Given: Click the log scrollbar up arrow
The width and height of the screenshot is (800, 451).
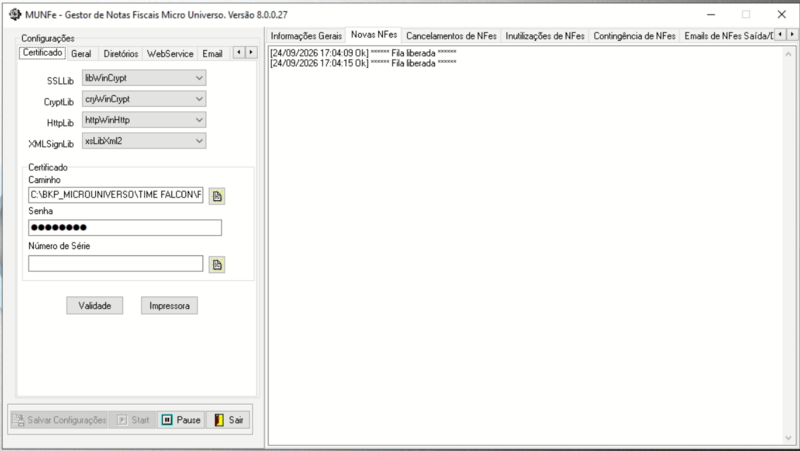Looking at the screenshot, I should [789, 54].
